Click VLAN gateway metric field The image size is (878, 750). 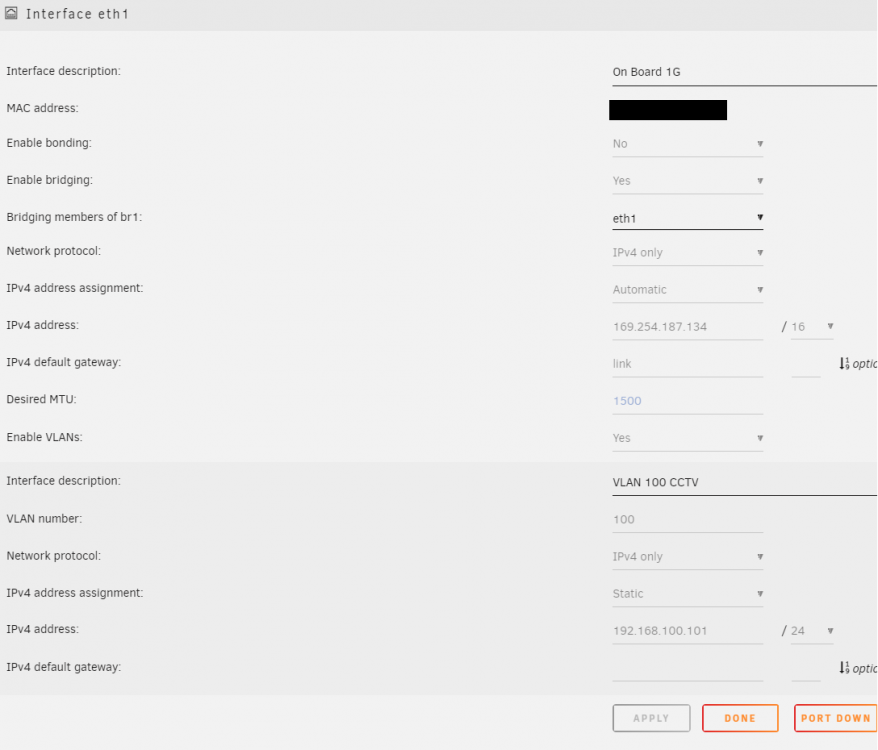pos(806,669)
